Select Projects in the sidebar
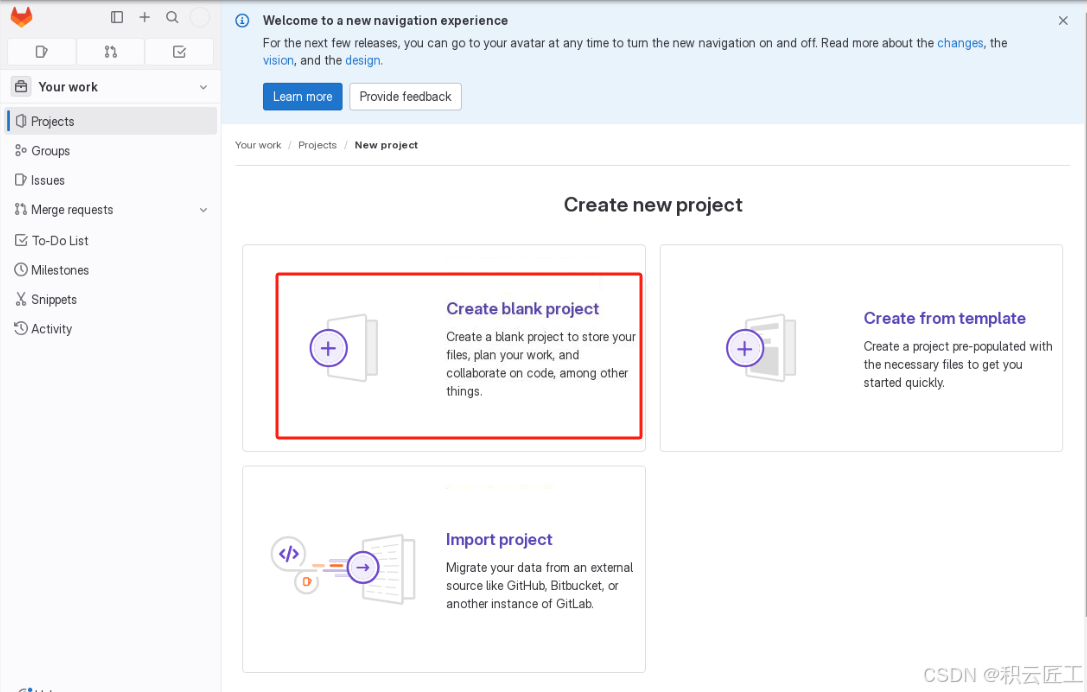This screenshot has width=1087, height=692. pyautogui.click(x=112, y=121)
